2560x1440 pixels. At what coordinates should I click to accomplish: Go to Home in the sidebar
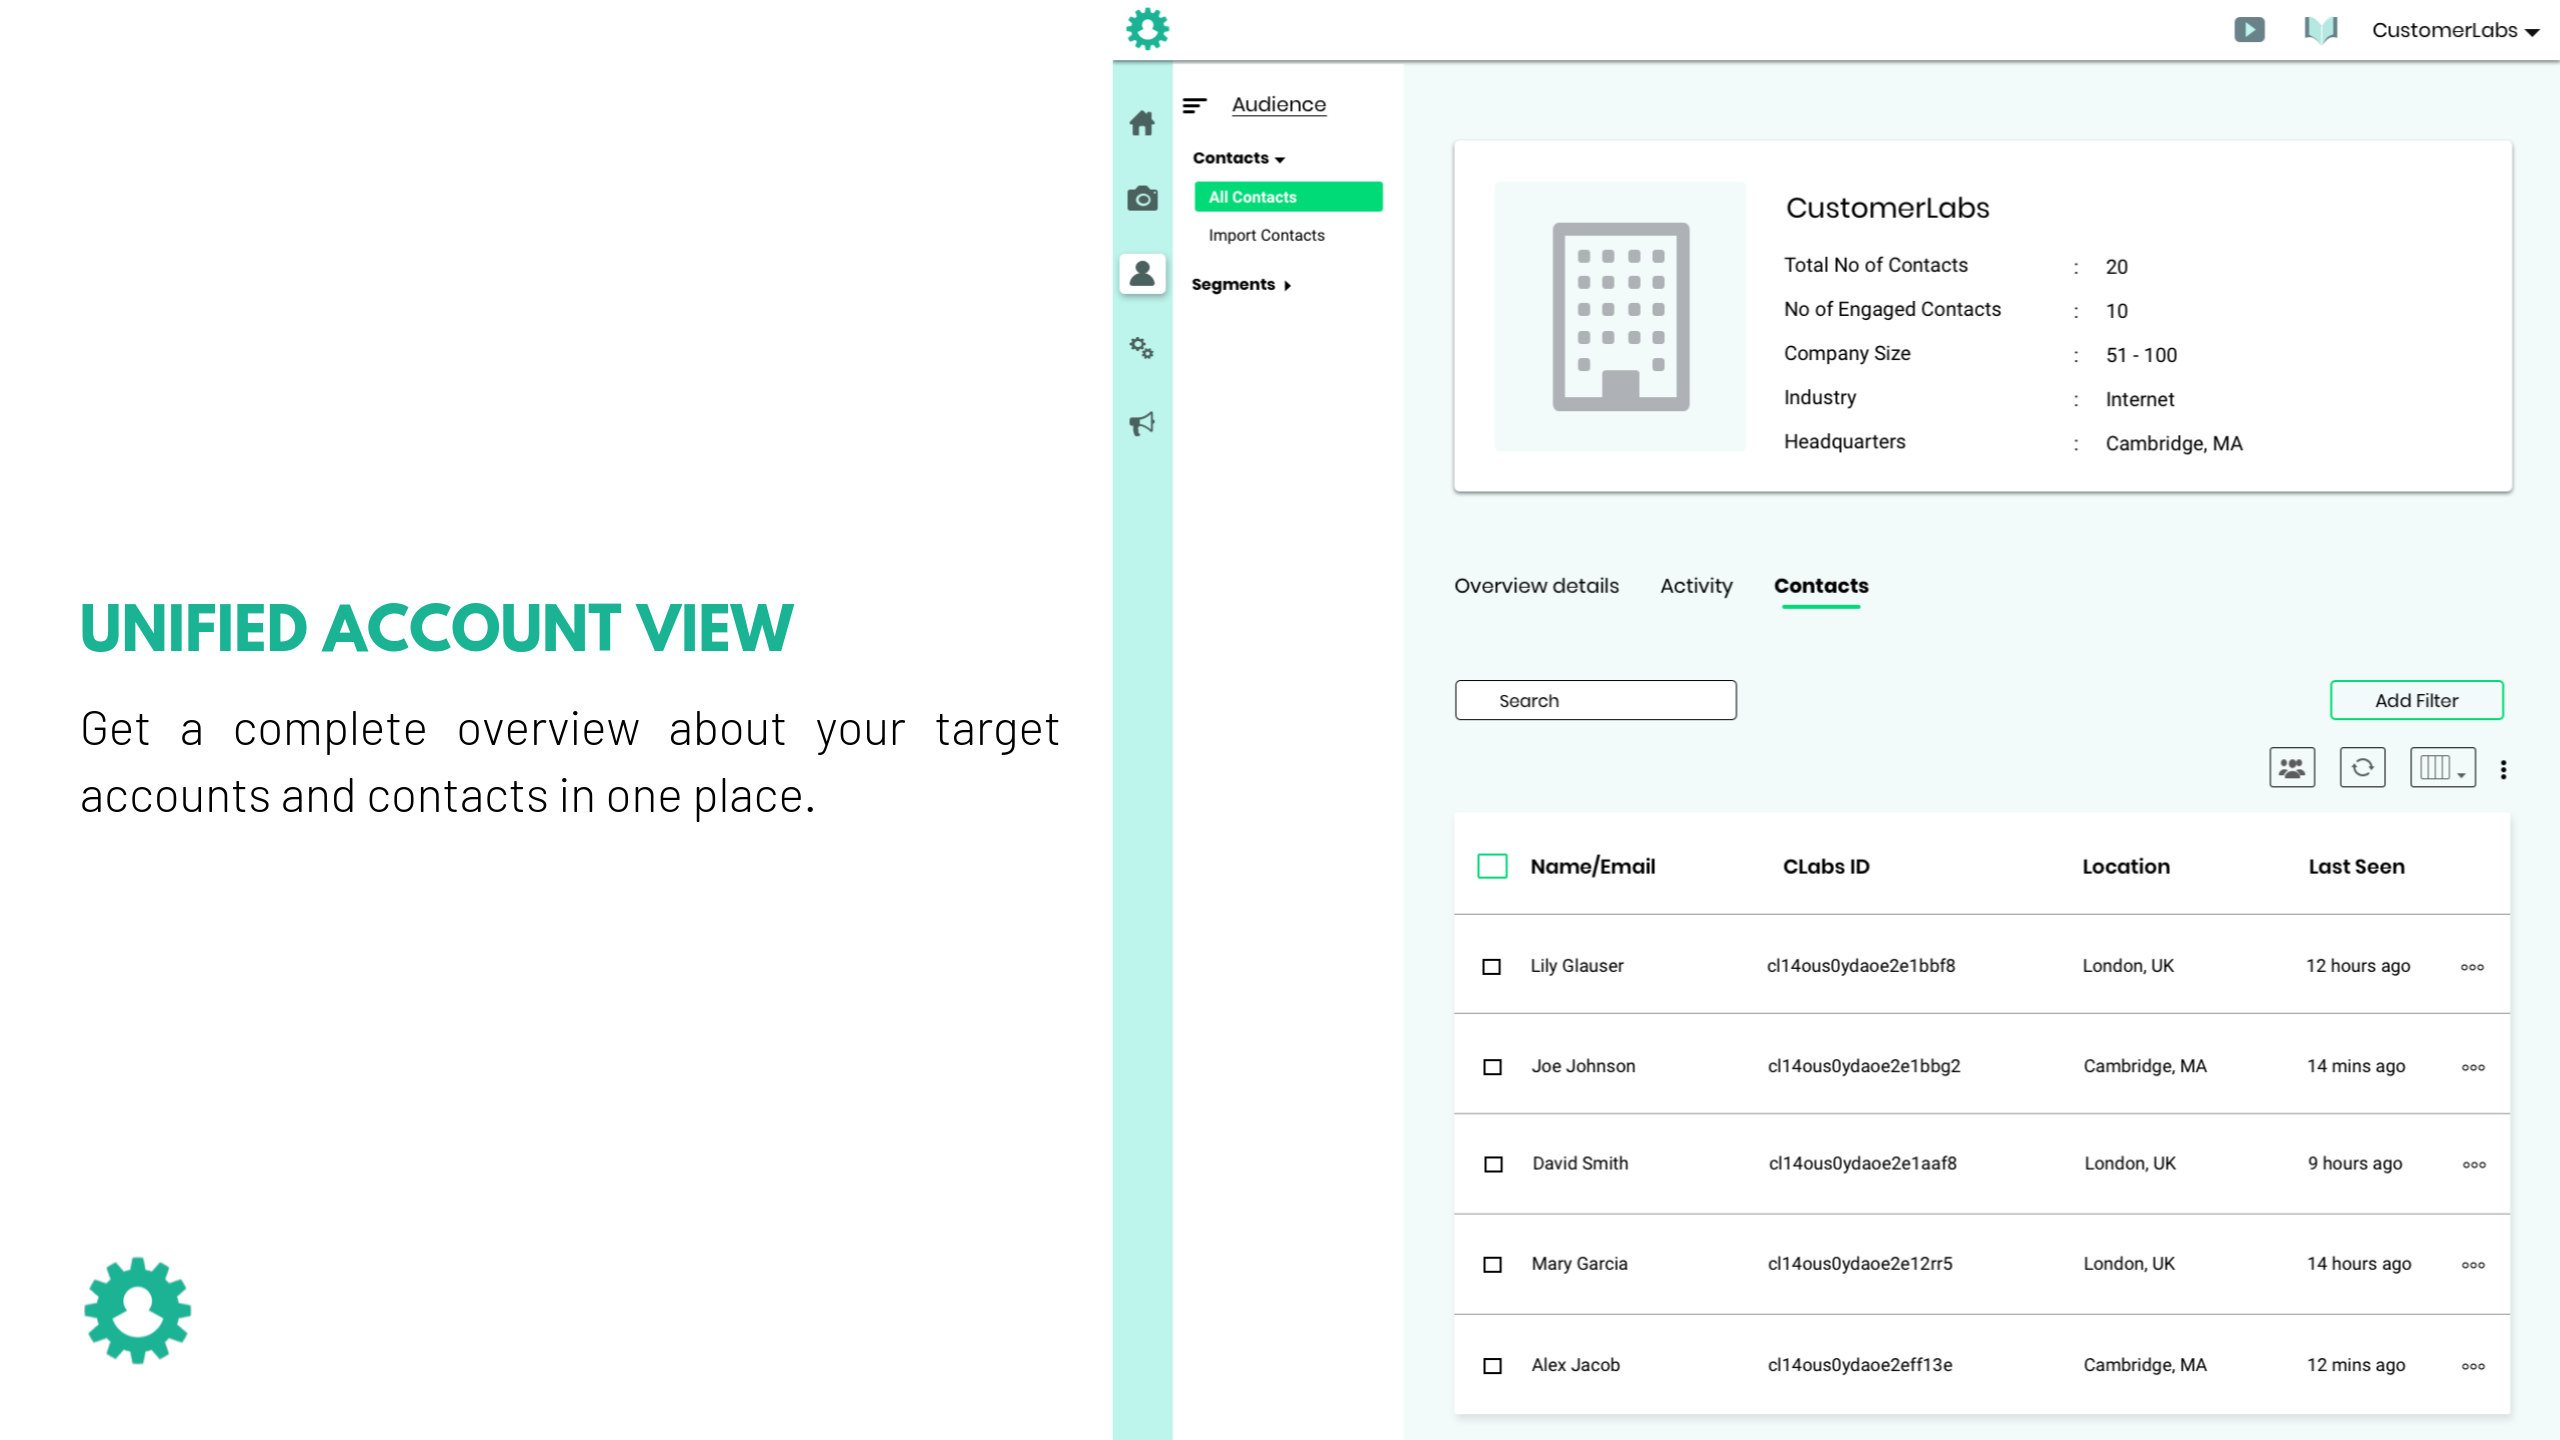[x=1142, y=123]
